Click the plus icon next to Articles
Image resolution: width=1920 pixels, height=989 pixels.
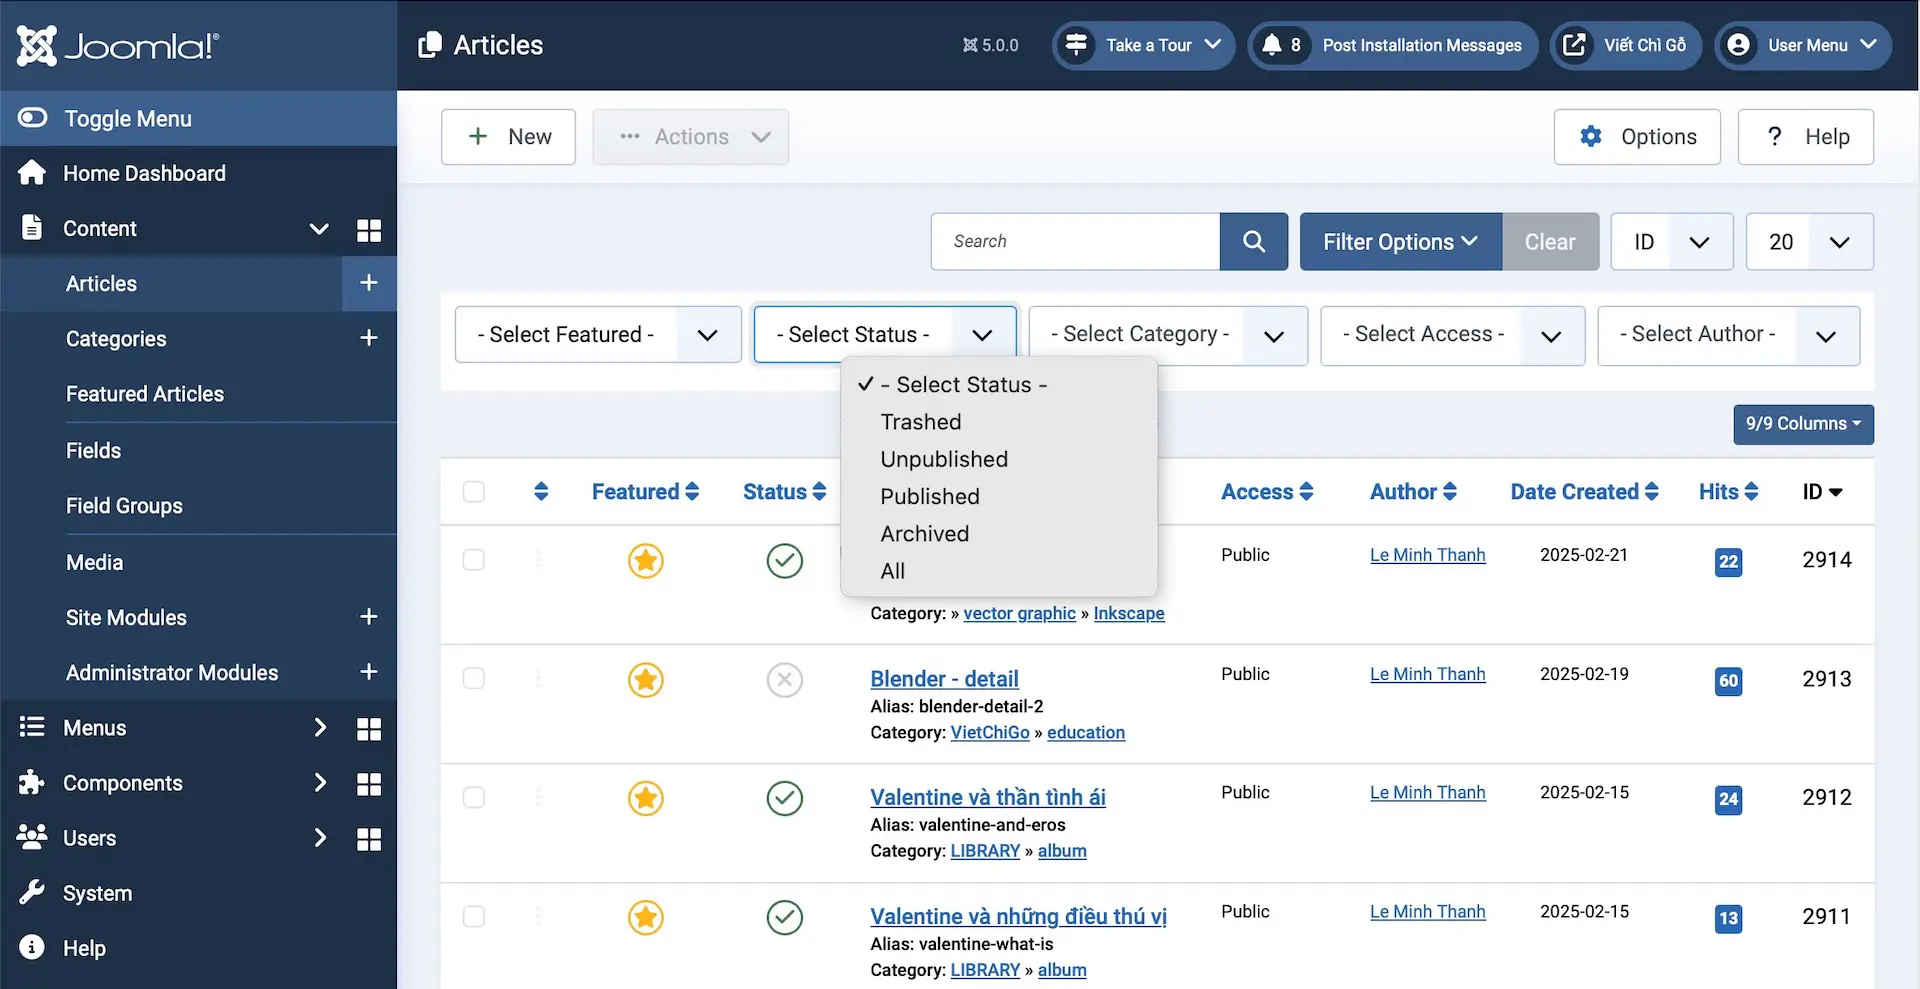point(368,283)
